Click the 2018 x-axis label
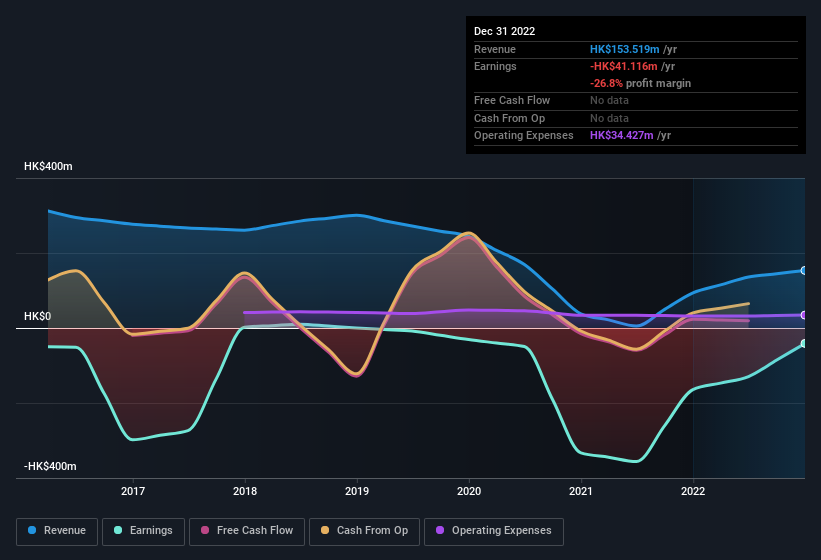This screenshot has height=560, width=821. coord(245,491)
